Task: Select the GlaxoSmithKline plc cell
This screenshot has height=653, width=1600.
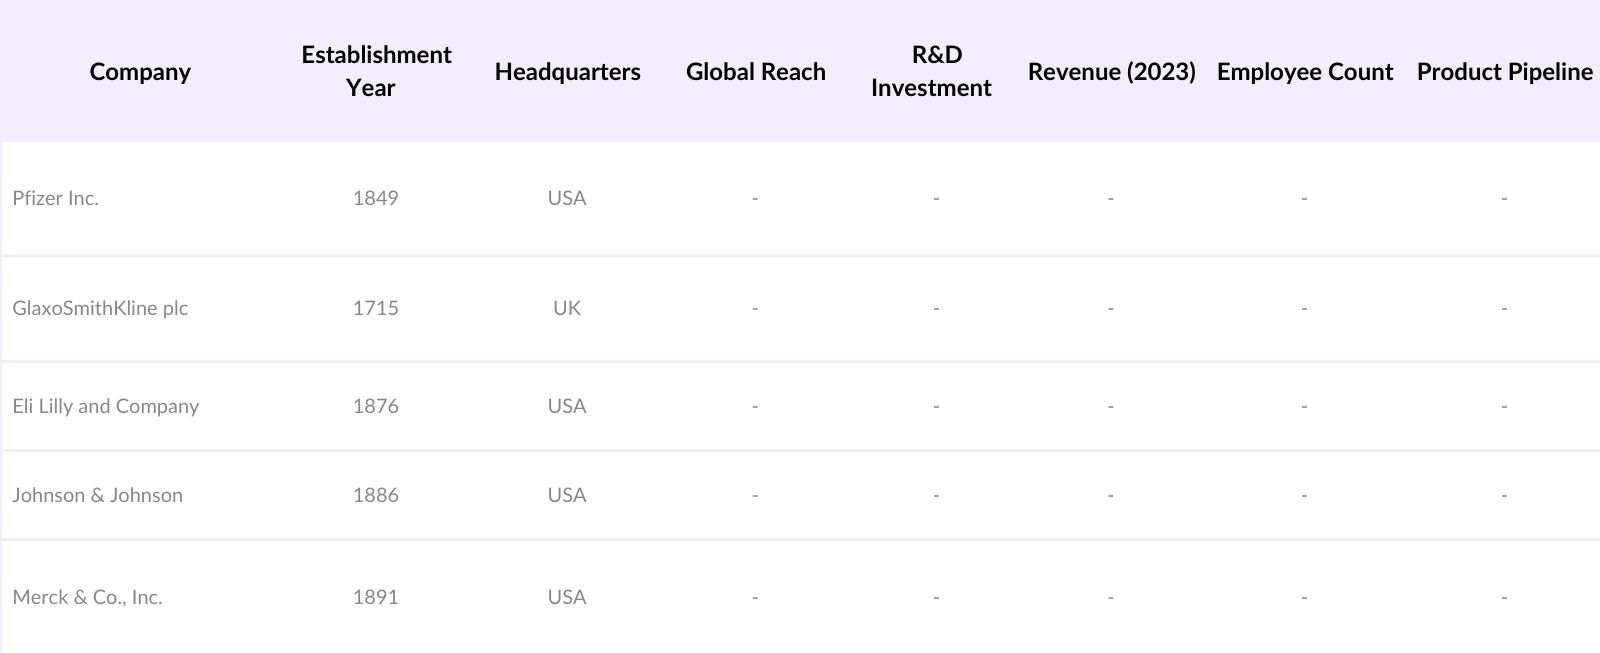Action: tap(100, 308)
